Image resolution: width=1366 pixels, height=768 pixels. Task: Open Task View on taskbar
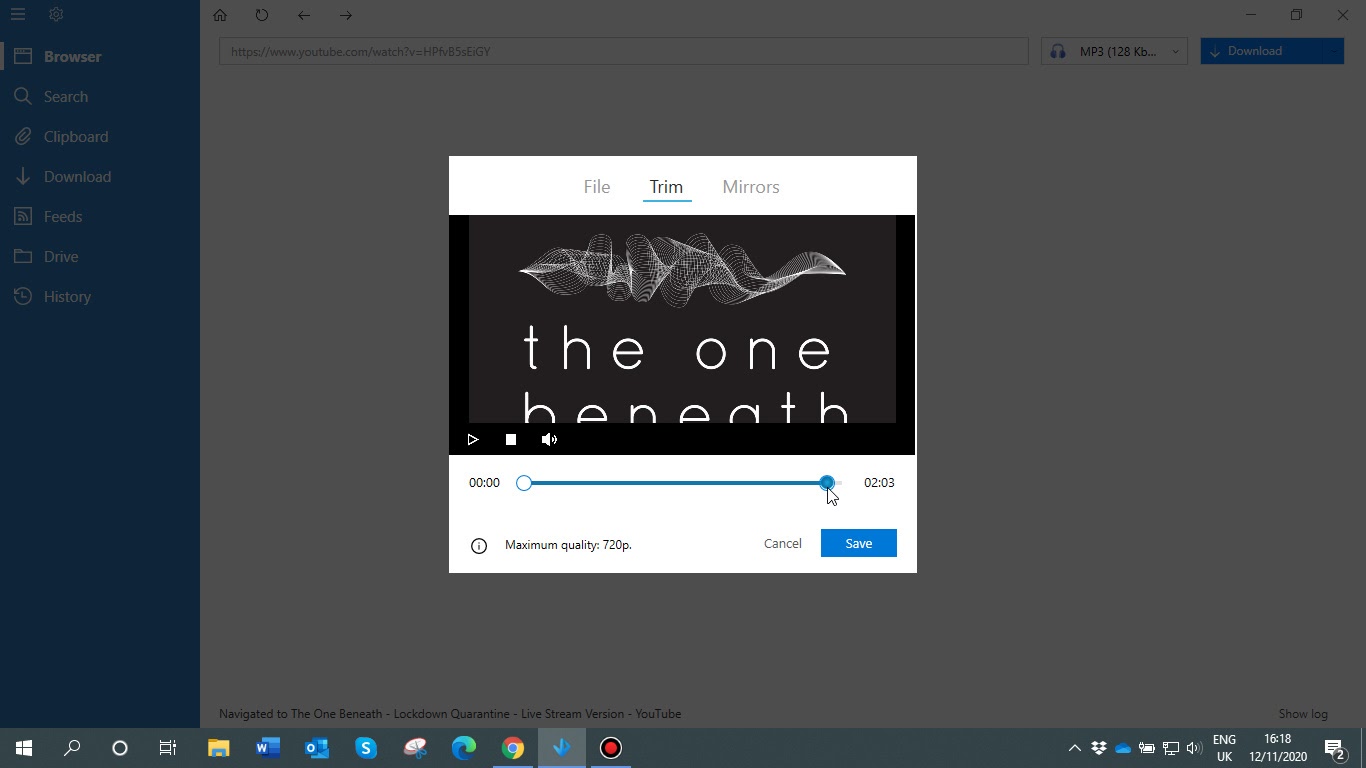(x=168, y=748)
